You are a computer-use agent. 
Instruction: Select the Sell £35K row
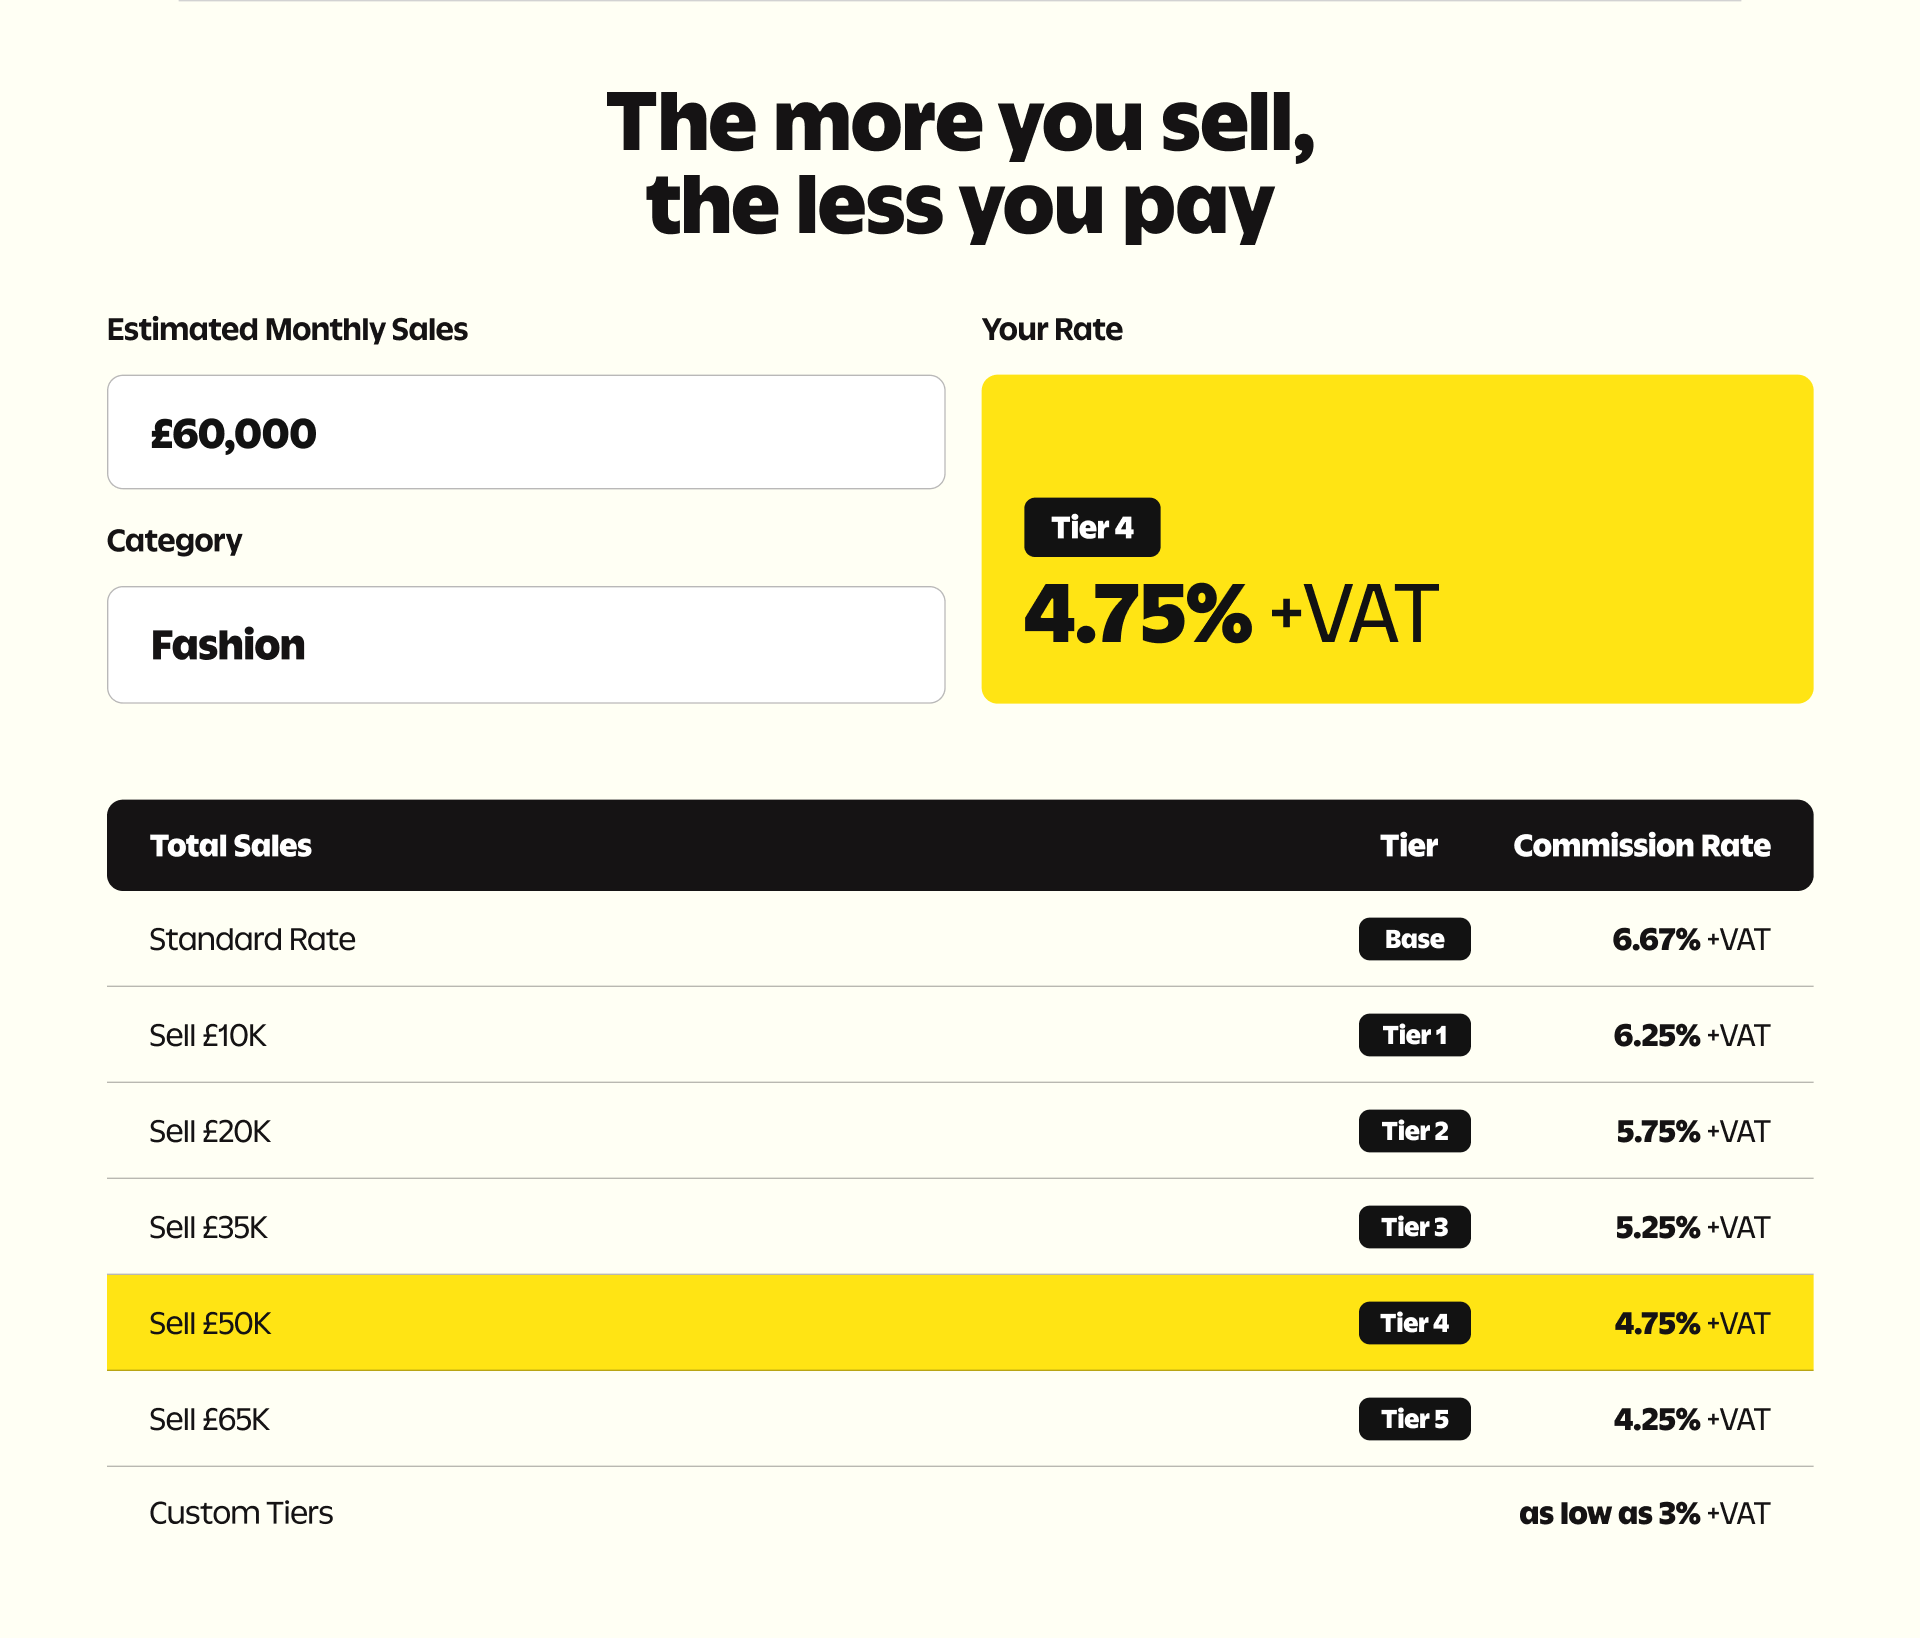pyautogui.click(x=960, y=1227)
